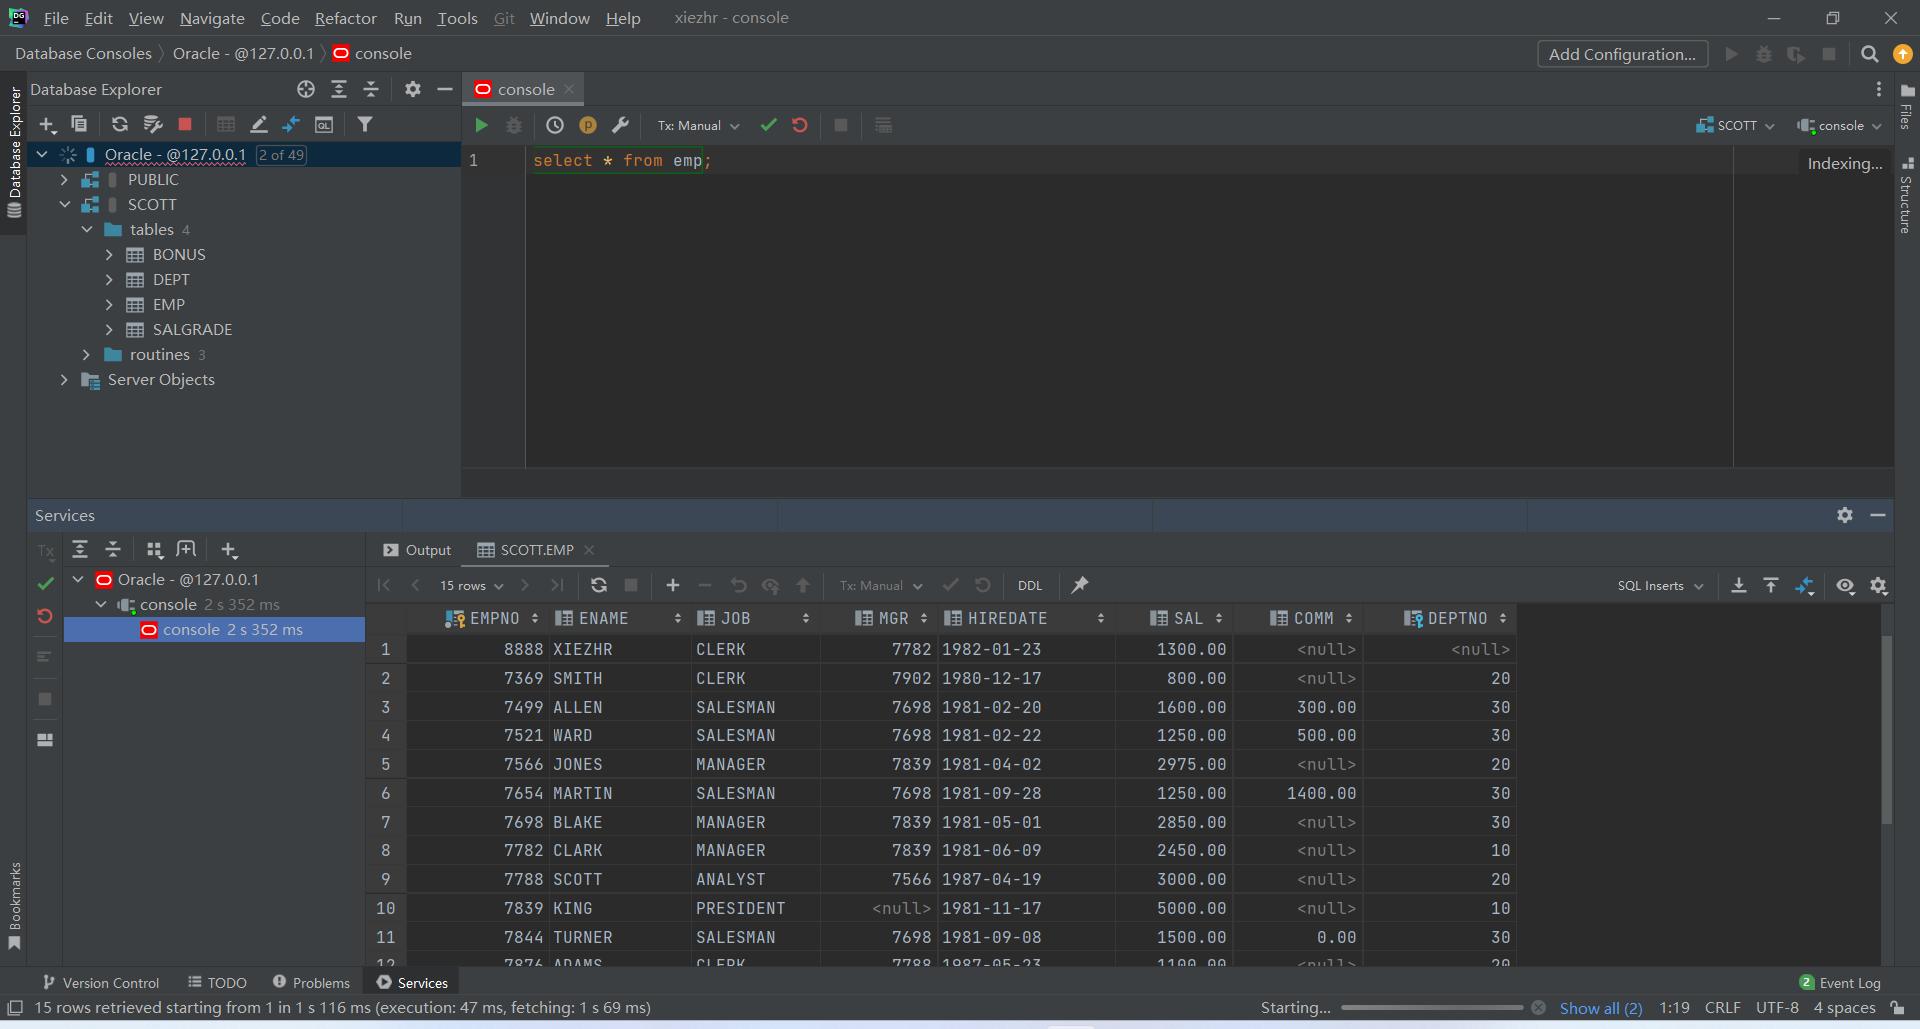Open the Navigate menu

[212, 18]
